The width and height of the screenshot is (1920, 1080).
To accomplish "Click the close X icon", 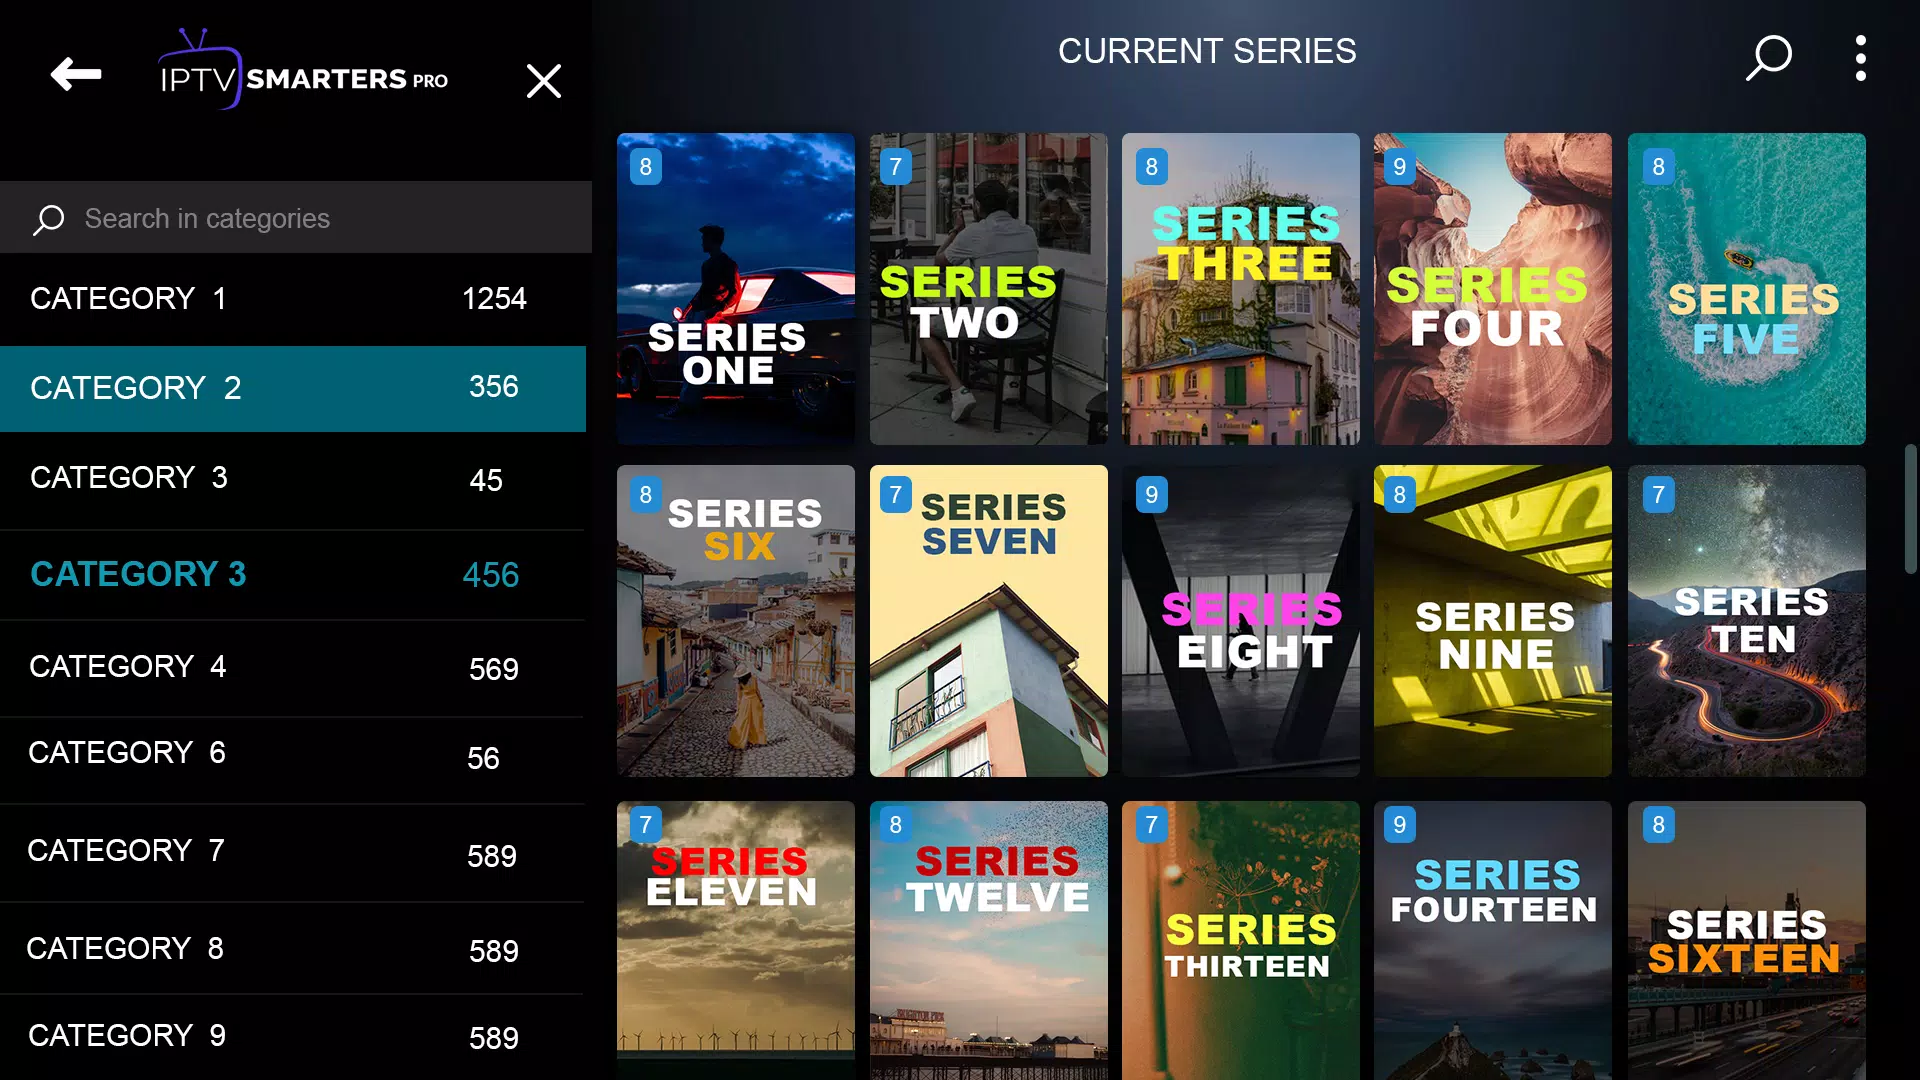I will pyautogui.click(x=543, y=80).
